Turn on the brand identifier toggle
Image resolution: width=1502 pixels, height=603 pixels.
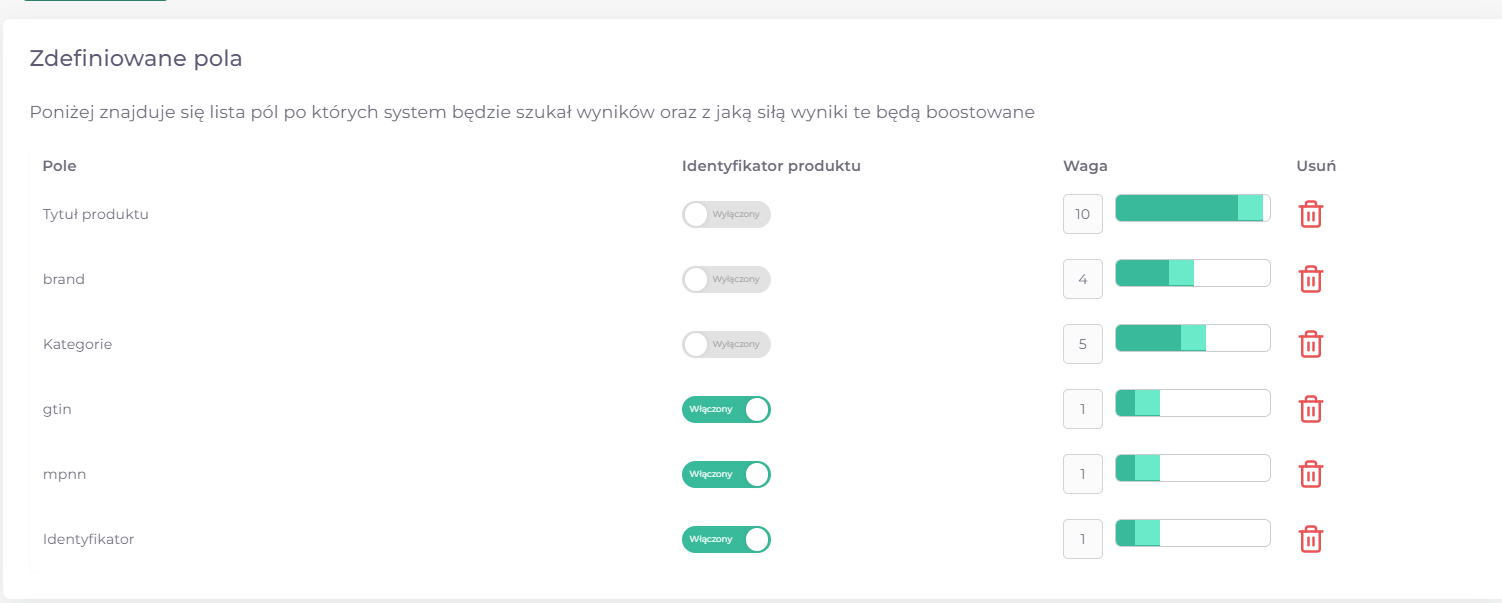click(x=726, y=279)
